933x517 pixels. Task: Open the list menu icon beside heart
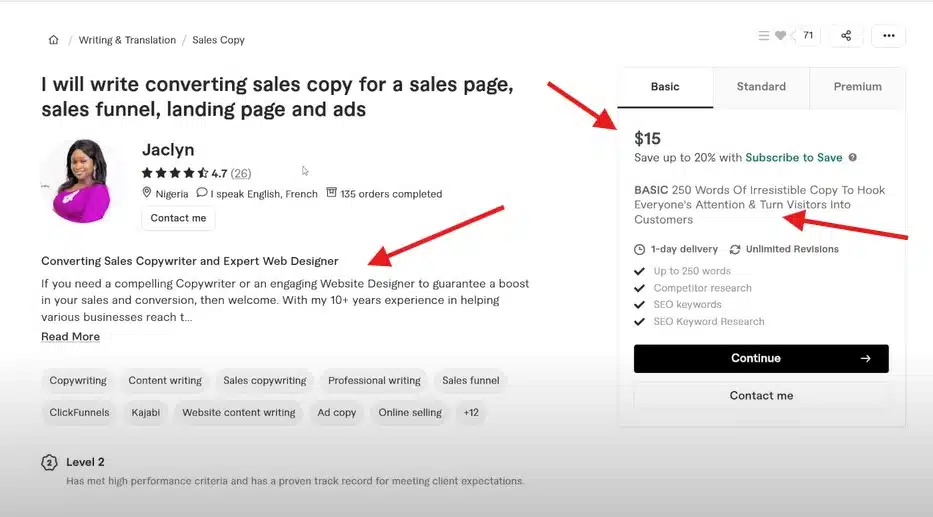764,36
